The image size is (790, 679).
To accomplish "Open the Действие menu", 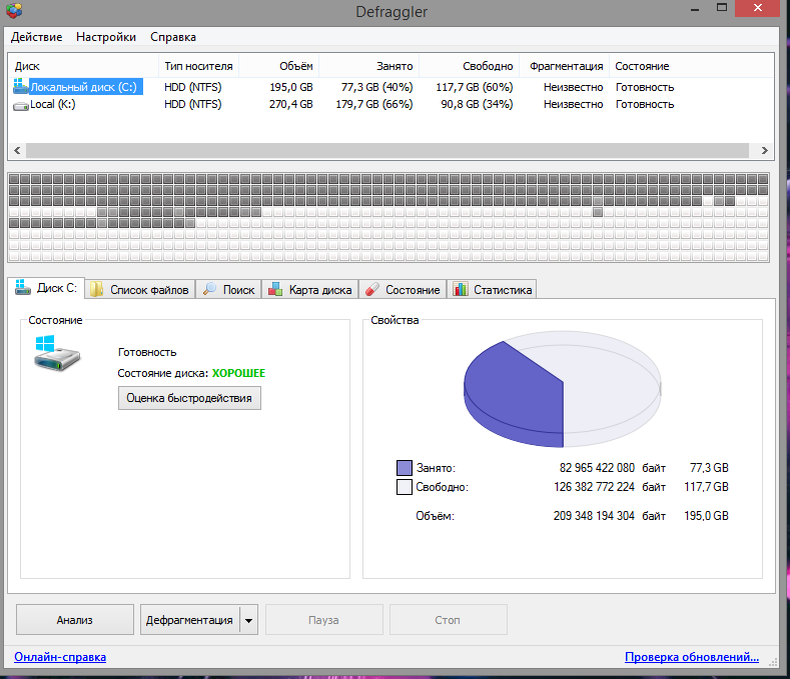I will 36,37.
